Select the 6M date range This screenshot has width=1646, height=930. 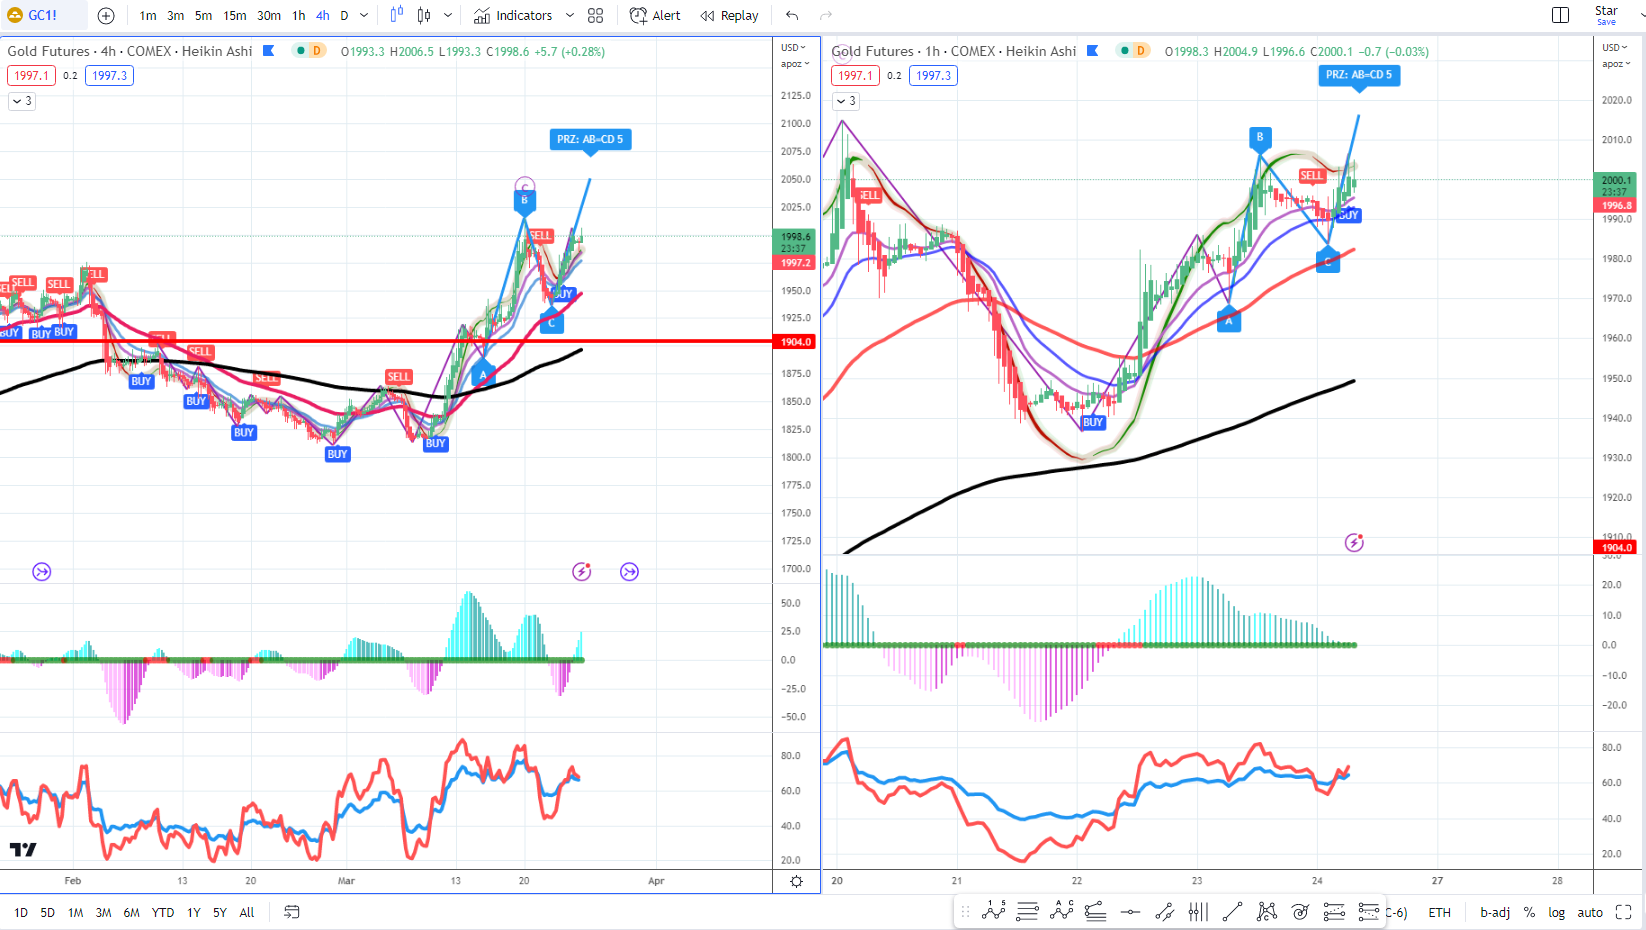(132, 912)
